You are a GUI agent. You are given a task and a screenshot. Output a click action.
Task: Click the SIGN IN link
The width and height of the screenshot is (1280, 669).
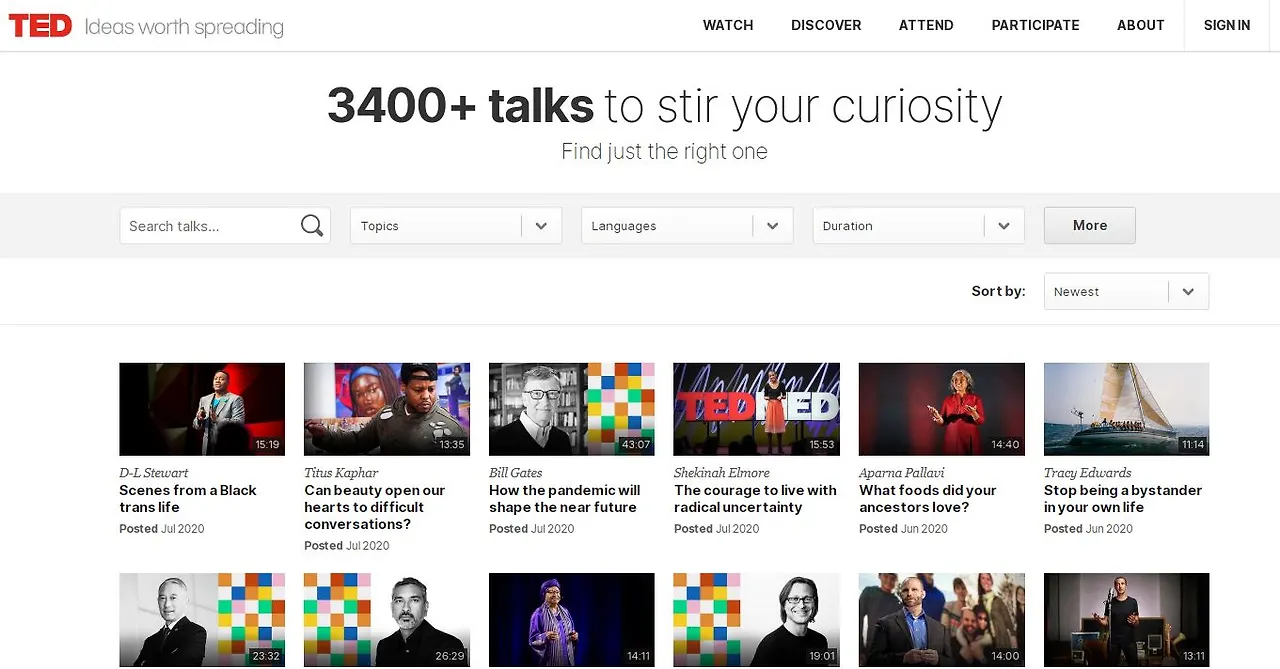click(x=1227, y=25)
